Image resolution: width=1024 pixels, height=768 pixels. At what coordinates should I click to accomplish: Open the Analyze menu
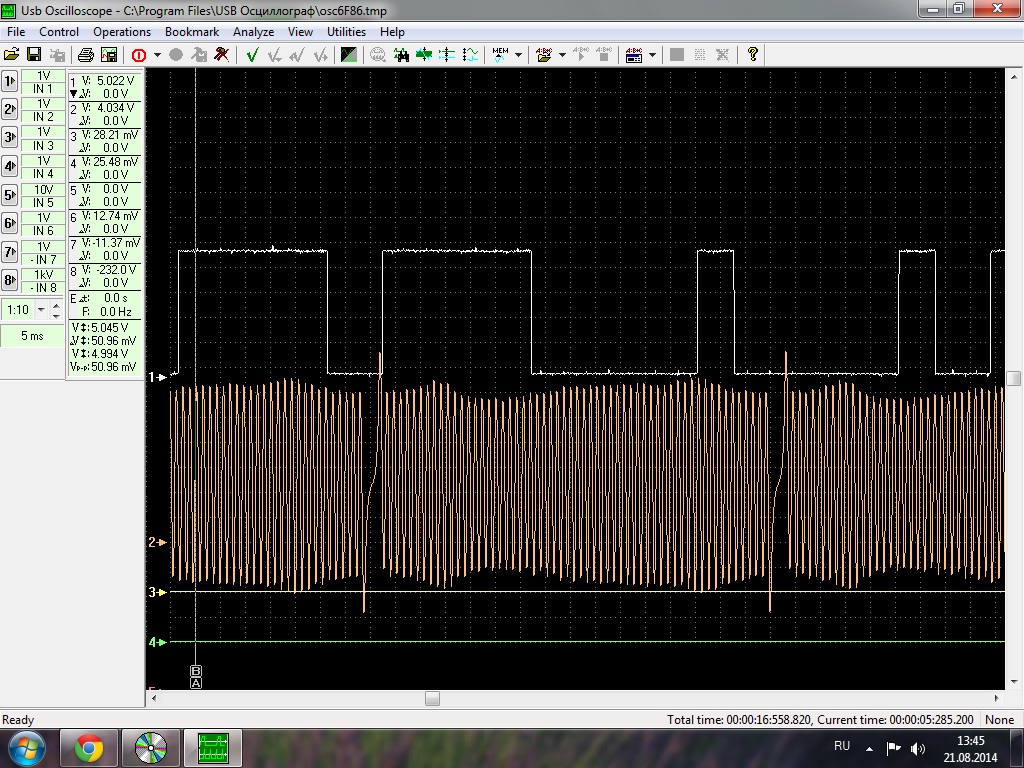[253, 31]
